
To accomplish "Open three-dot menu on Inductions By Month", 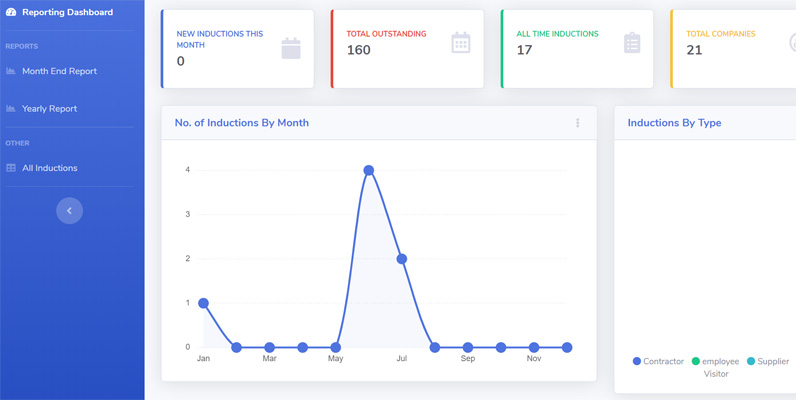I will tap(577, 123).
